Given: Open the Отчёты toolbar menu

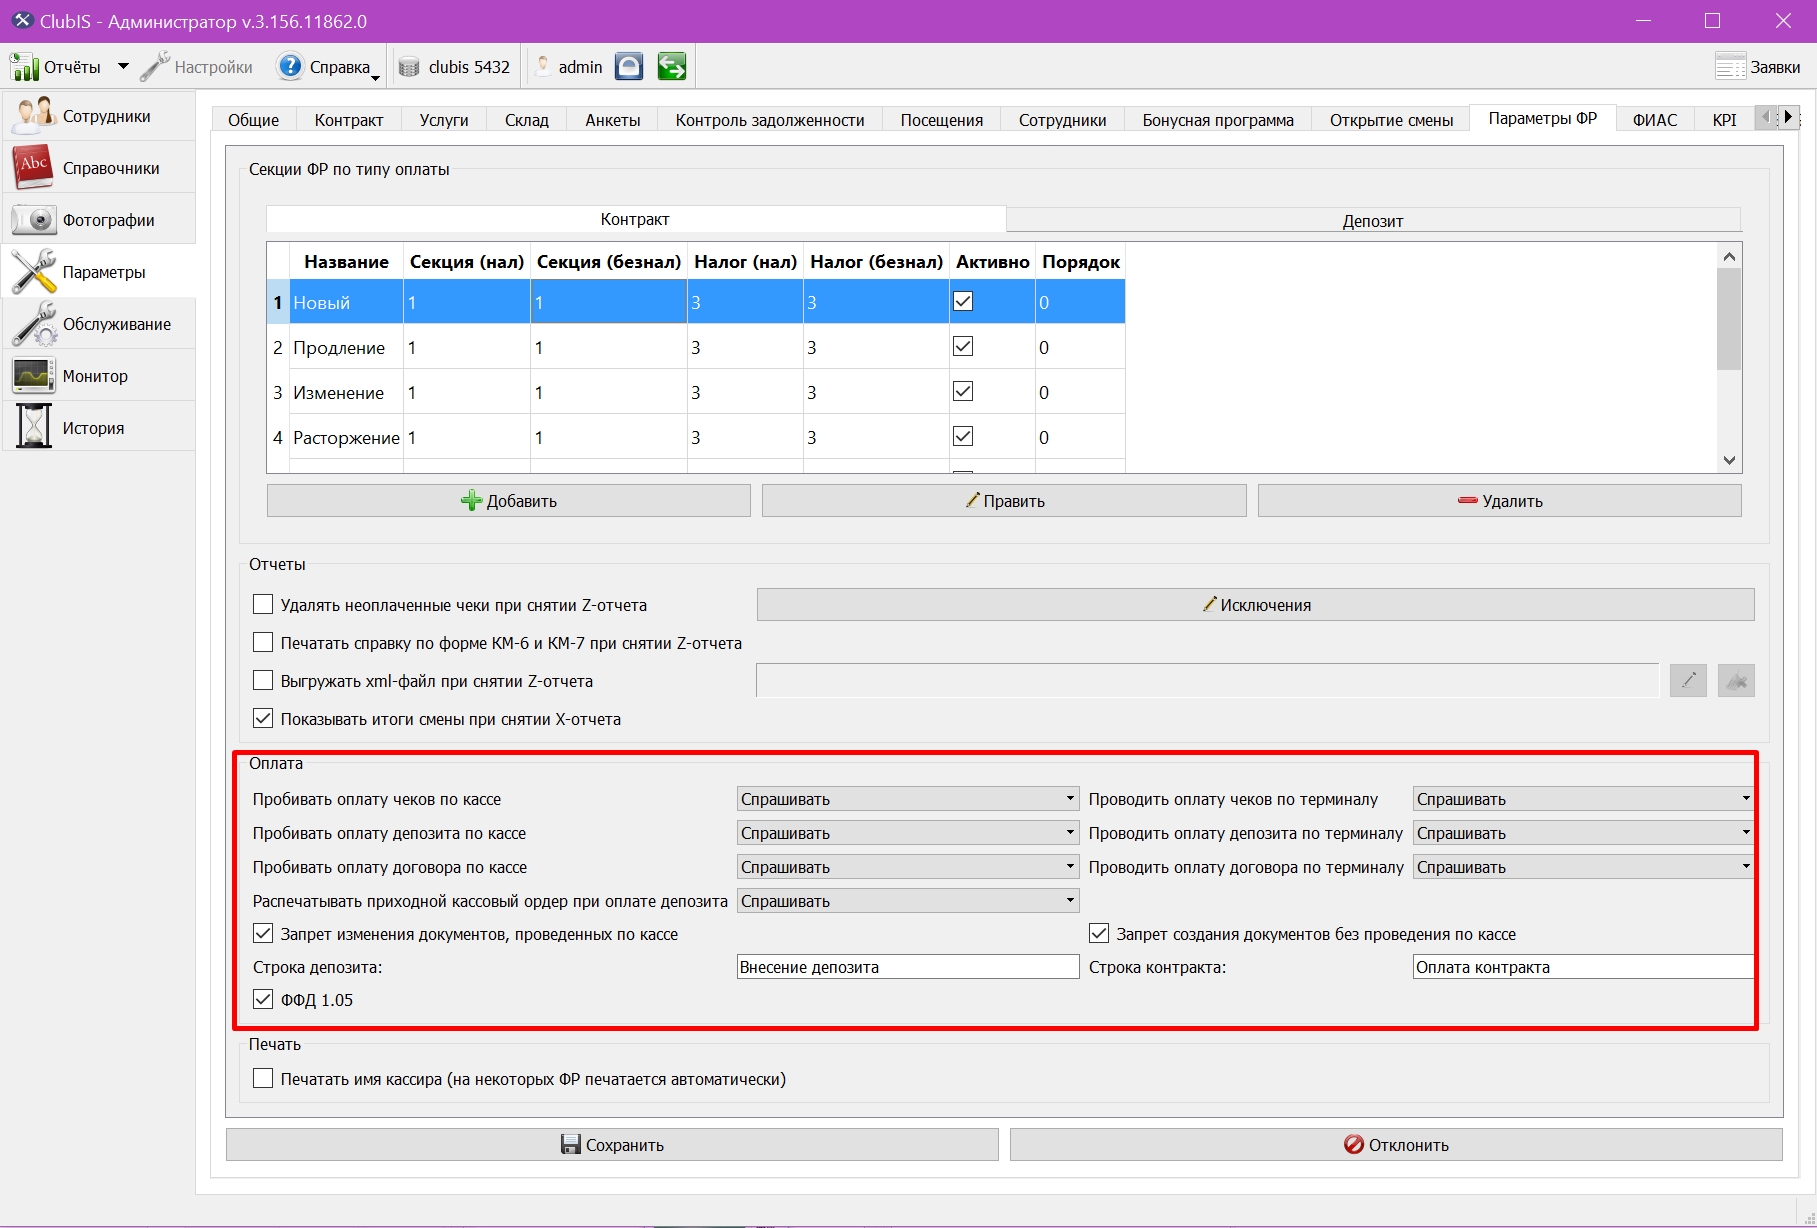Looking at the screenshot, I should click(x=69, y=67).
